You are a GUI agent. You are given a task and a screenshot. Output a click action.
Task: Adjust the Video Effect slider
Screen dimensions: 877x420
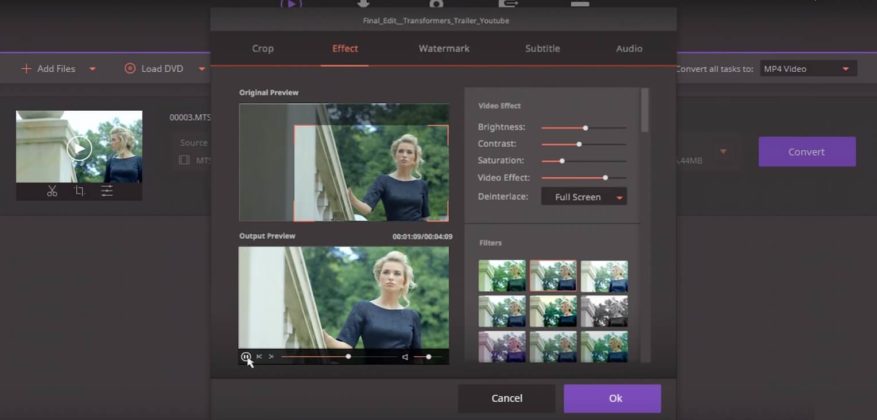click(x=583, y=178)
